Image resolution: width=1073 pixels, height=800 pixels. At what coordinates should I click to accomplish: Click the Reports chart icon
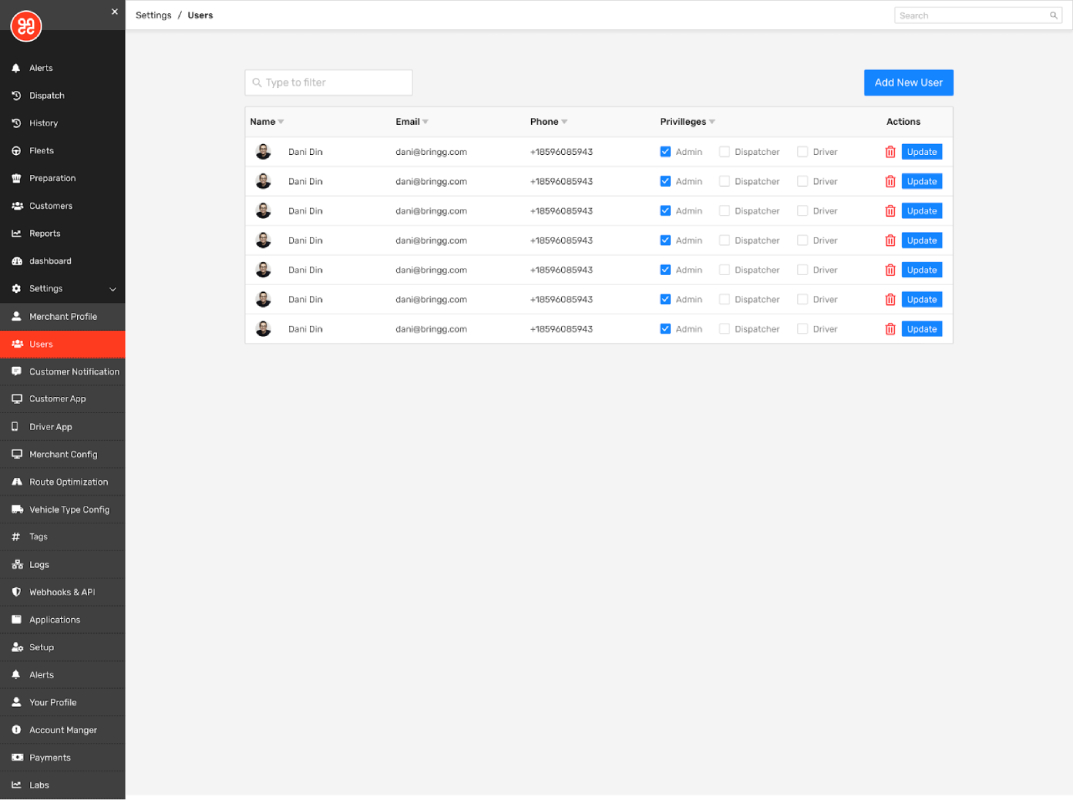click(x=16, y=233)
